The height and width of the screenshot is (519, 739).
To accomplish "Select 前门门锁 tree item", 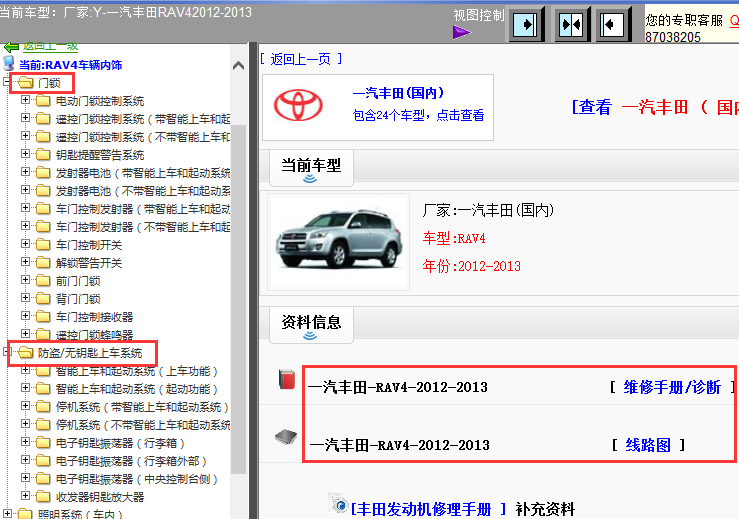I will tap(78, 281).
